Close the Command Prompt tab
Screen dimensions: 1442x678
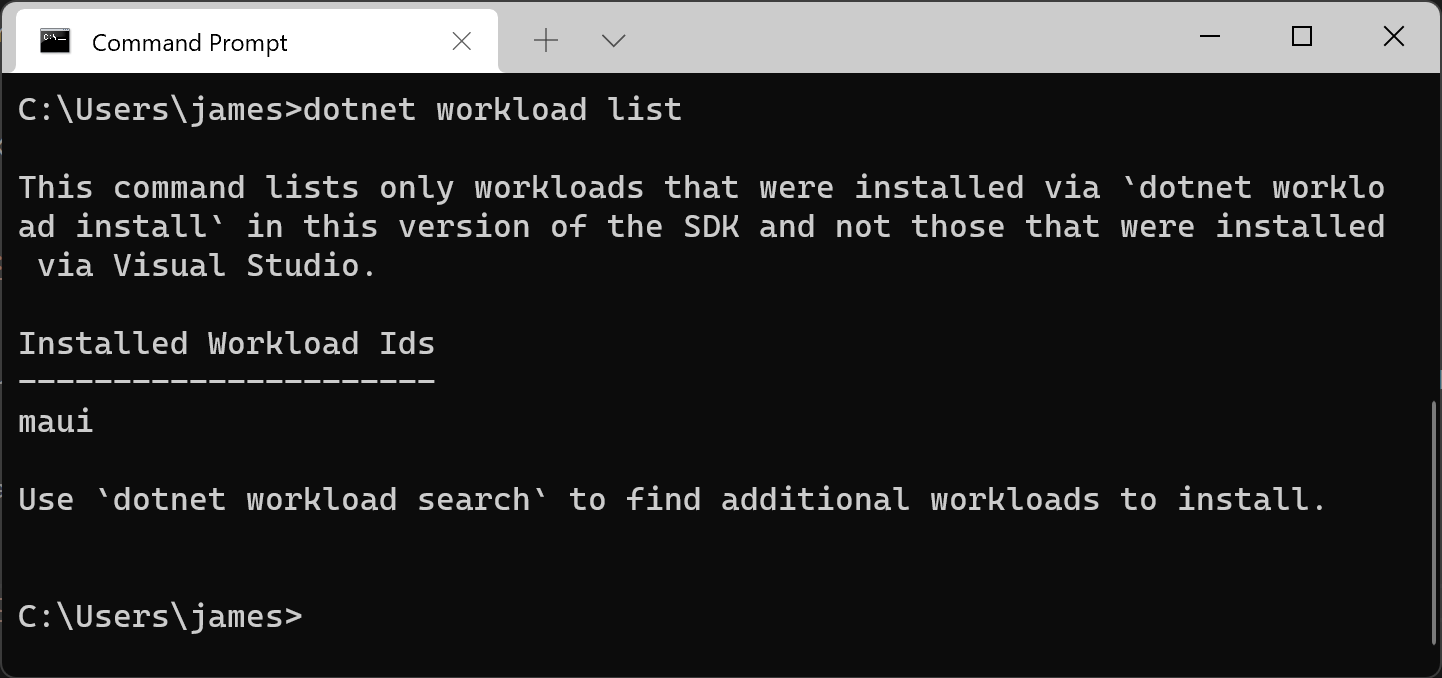click(462, 41)
